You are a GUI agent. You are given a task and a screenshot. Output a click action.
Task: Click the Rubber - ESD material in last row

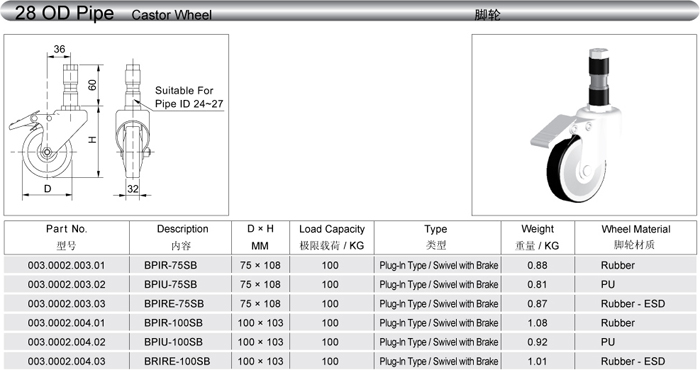point(633,361)
